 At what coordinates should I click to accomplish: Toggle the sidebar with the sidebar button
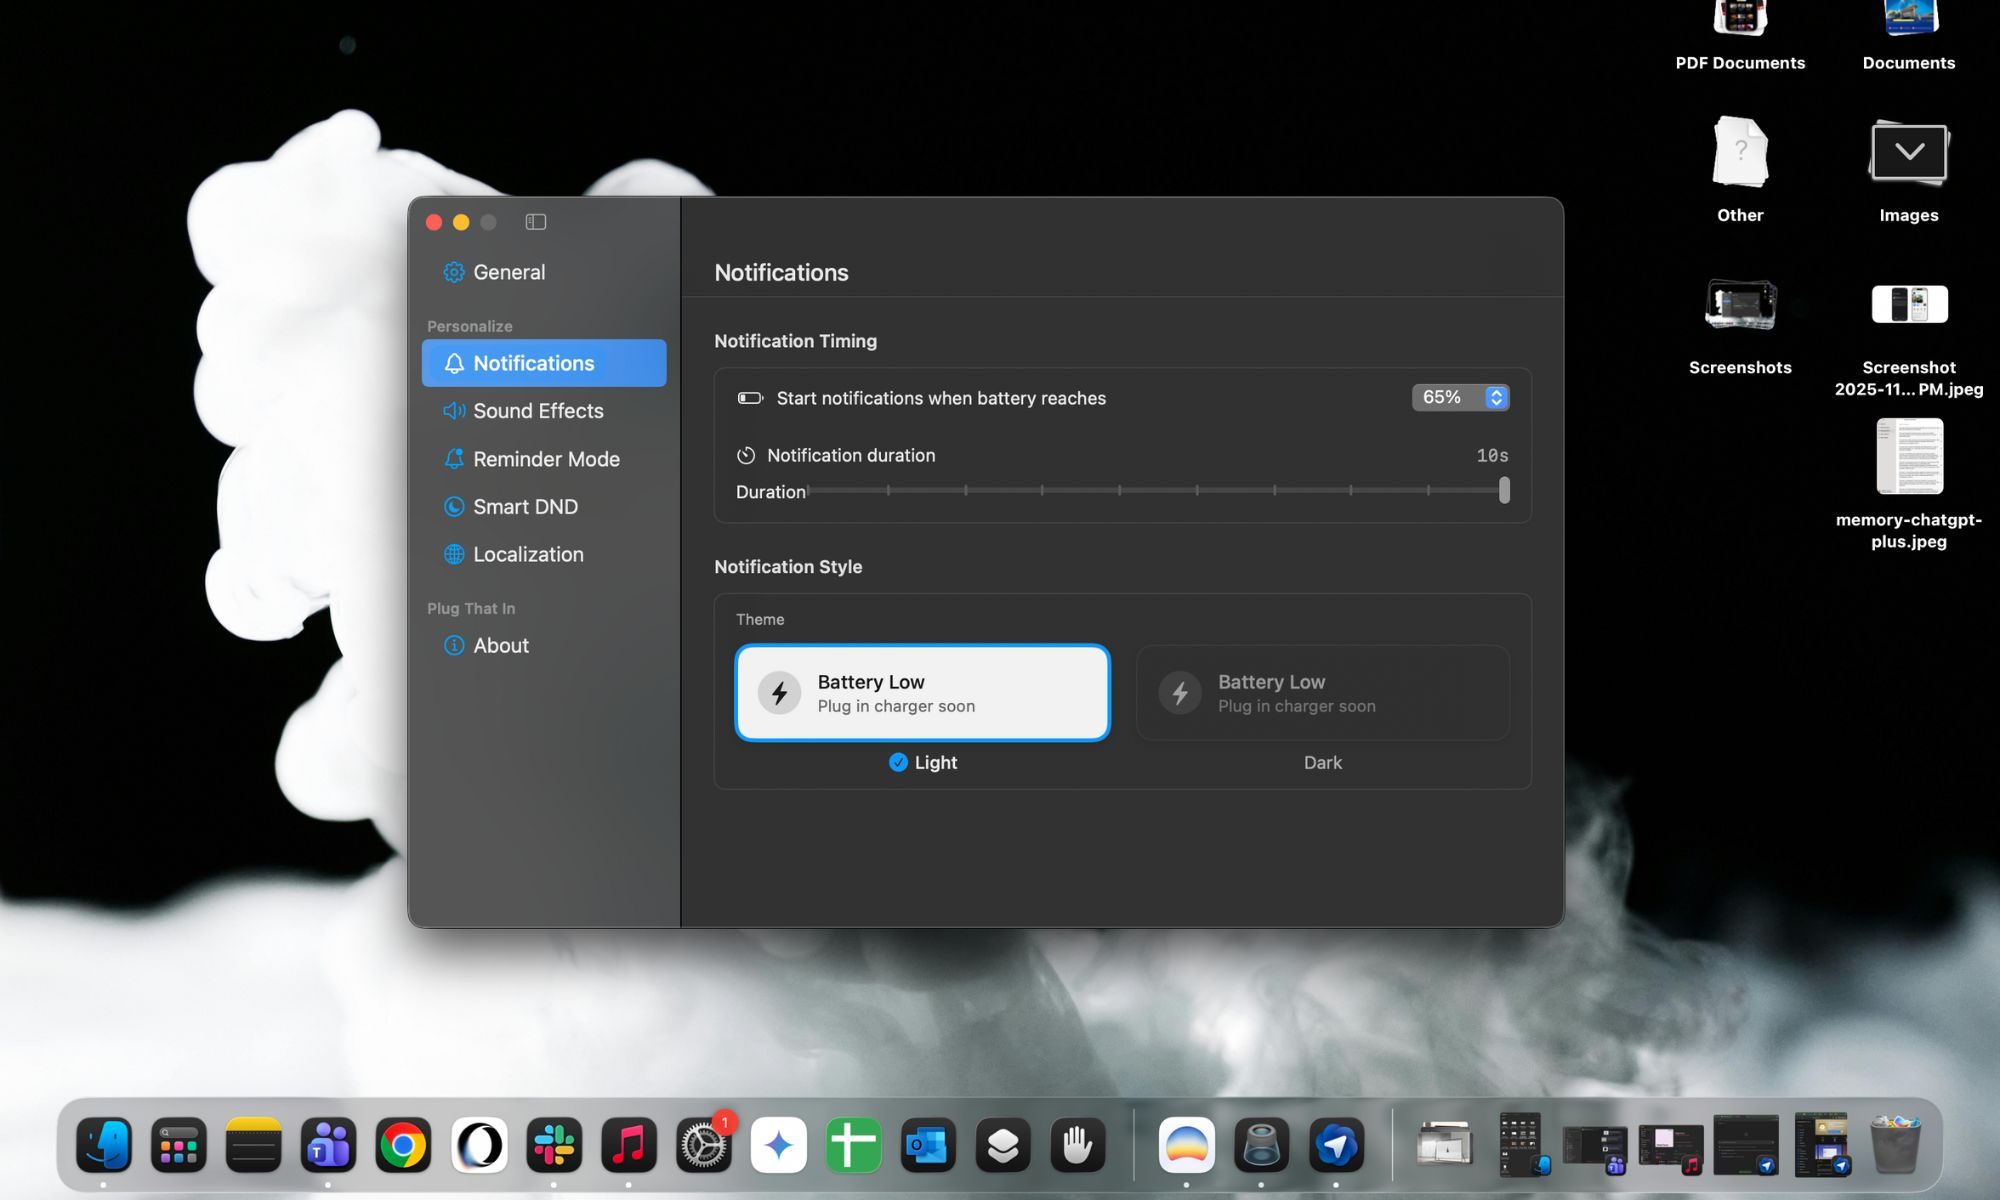click(x=536, y=222)
